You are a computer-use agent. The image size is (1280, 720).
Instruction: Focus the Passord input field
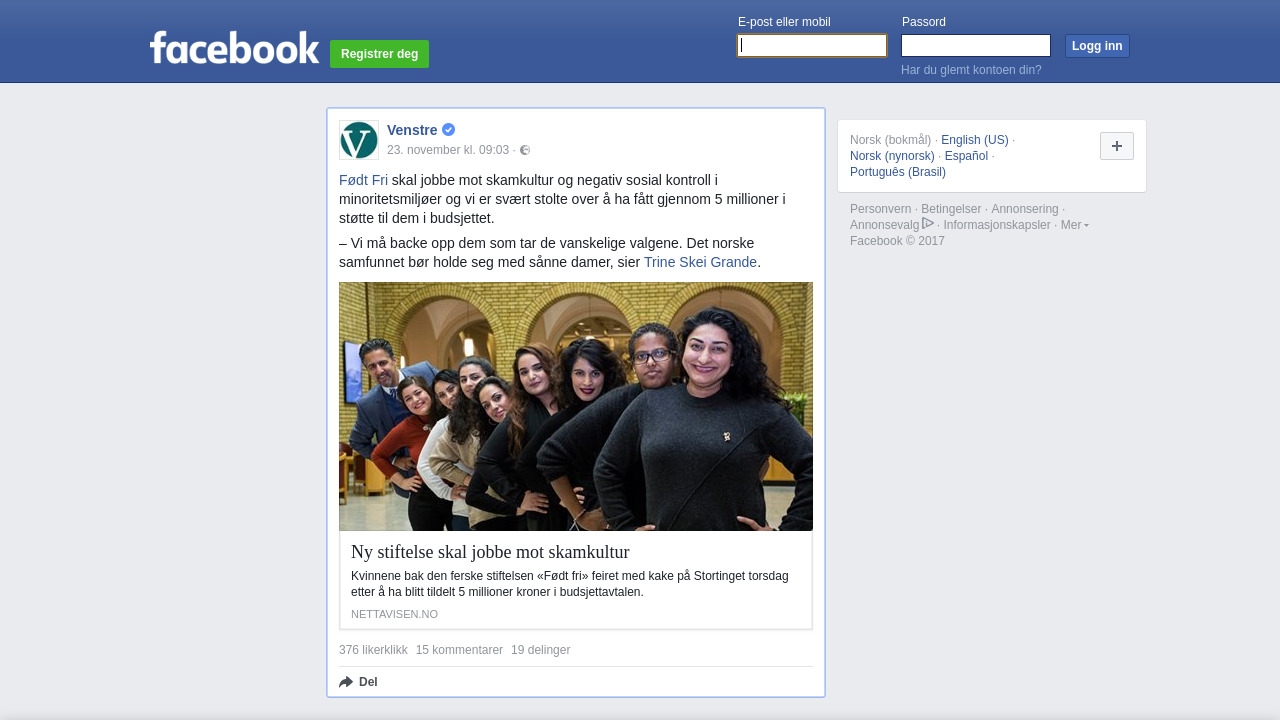coord(976,45)
